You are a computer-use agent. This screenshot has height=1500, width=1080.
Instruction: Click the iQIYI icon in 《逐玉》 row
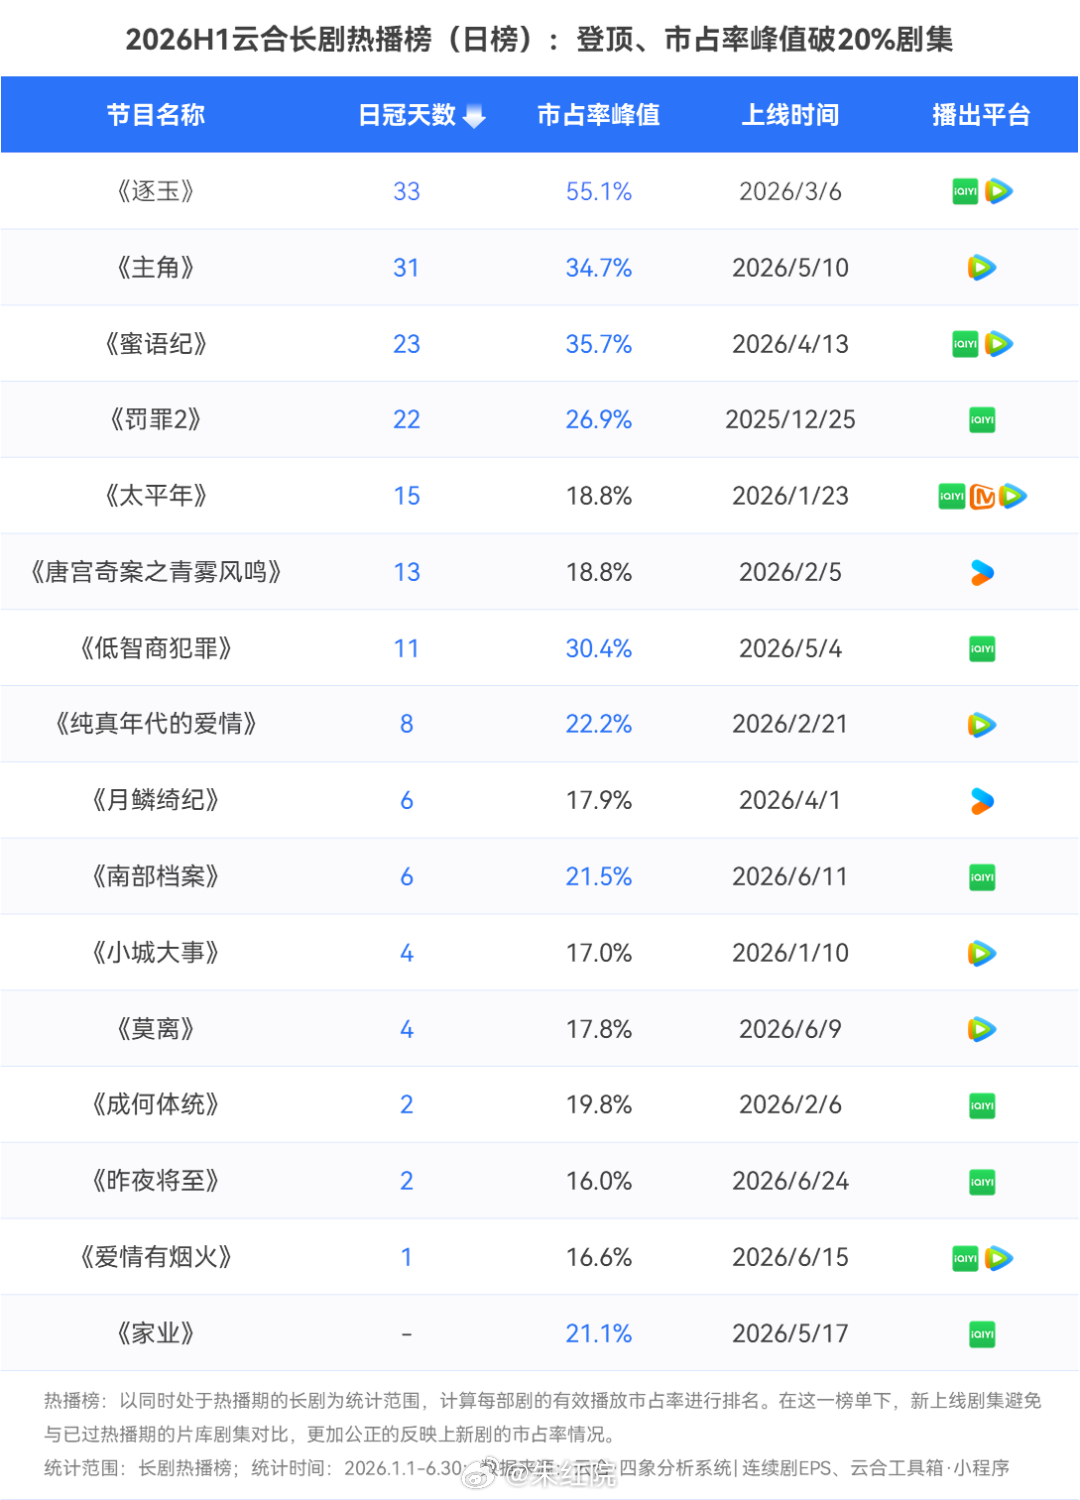[965, 191]
